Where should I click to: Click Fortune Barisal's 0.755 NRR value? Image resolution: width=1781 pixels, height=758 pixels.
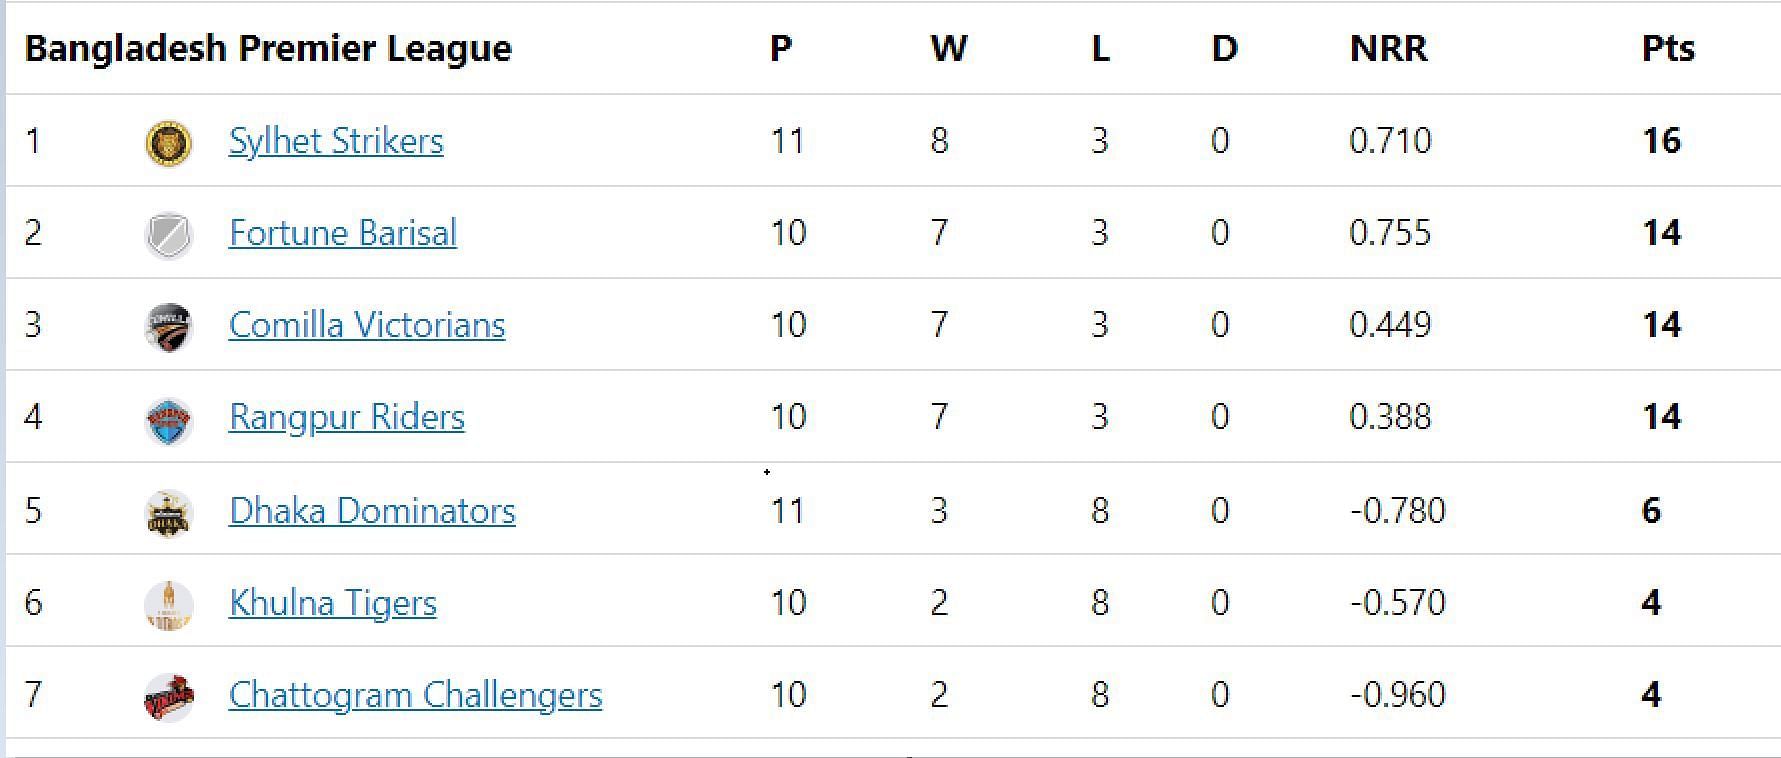coord(1390,233)
